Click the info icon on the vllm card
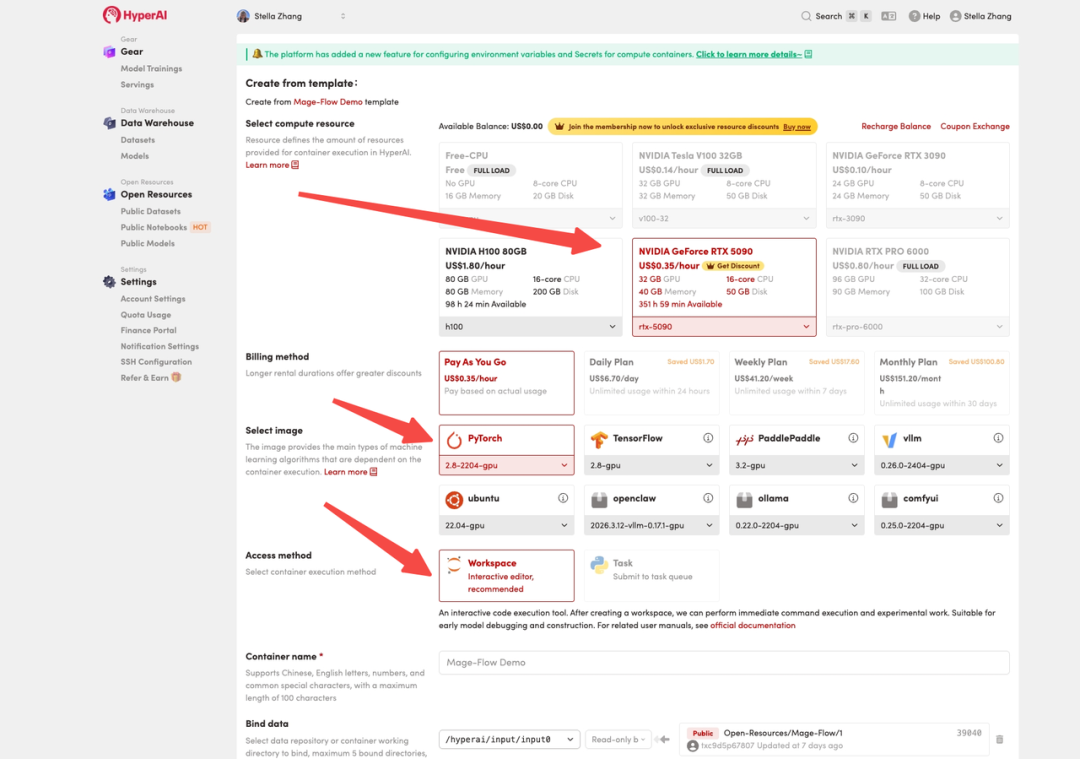The image size is (1080, 759). coord(998,438)
